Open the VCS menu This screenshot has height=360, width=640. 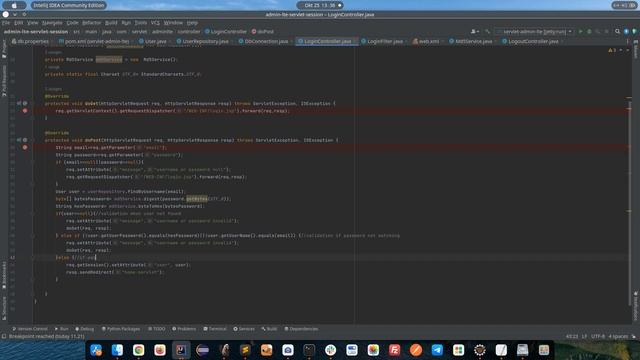click(155, 23)
